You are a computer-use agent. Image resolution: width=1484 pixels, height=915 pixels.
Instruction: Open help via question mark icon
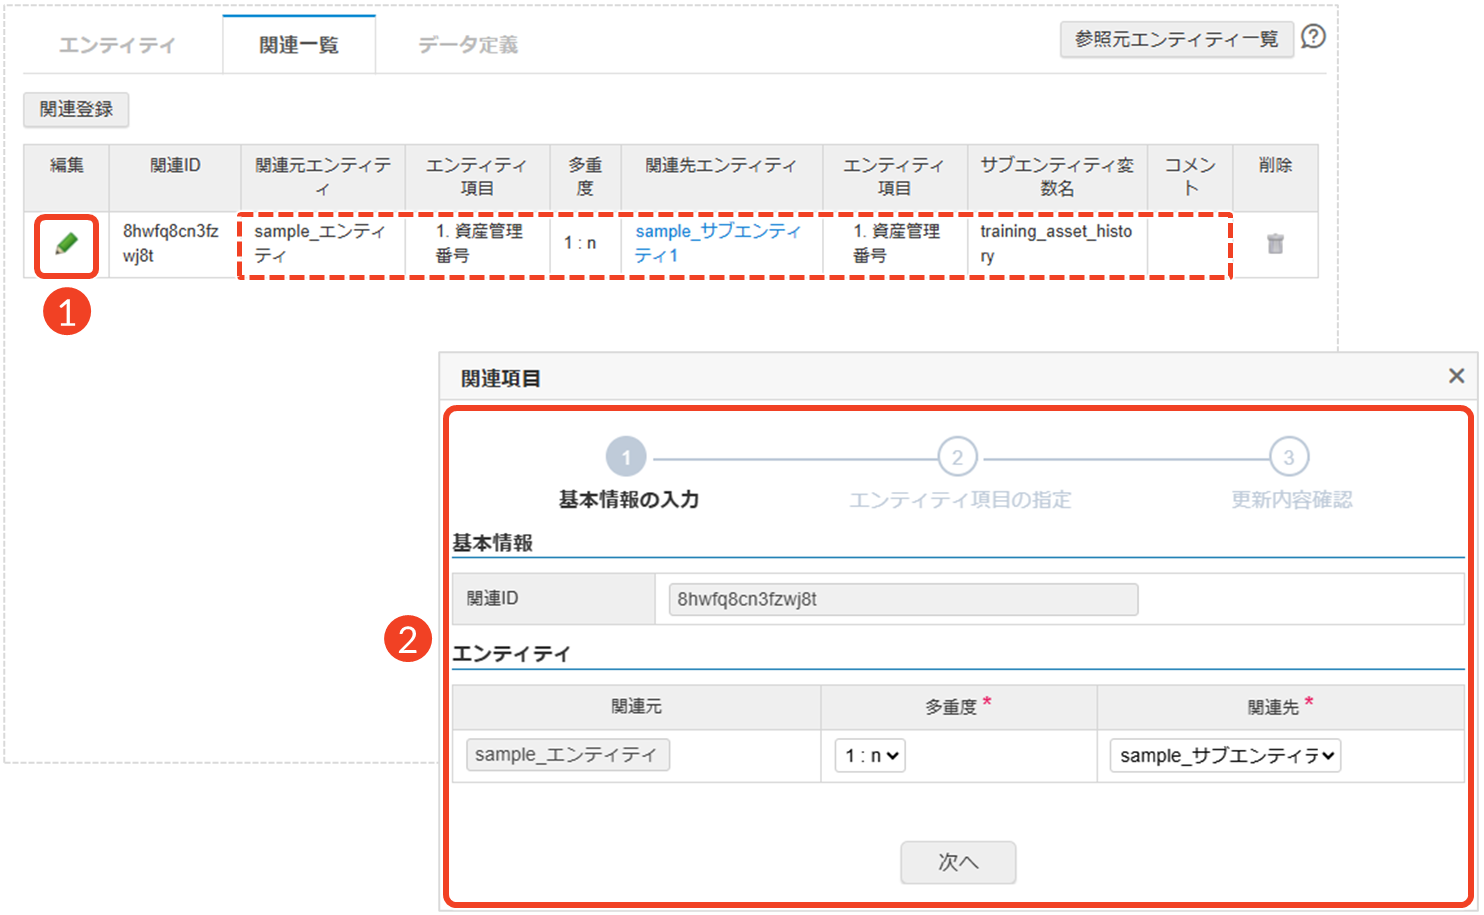(1313, 37)
